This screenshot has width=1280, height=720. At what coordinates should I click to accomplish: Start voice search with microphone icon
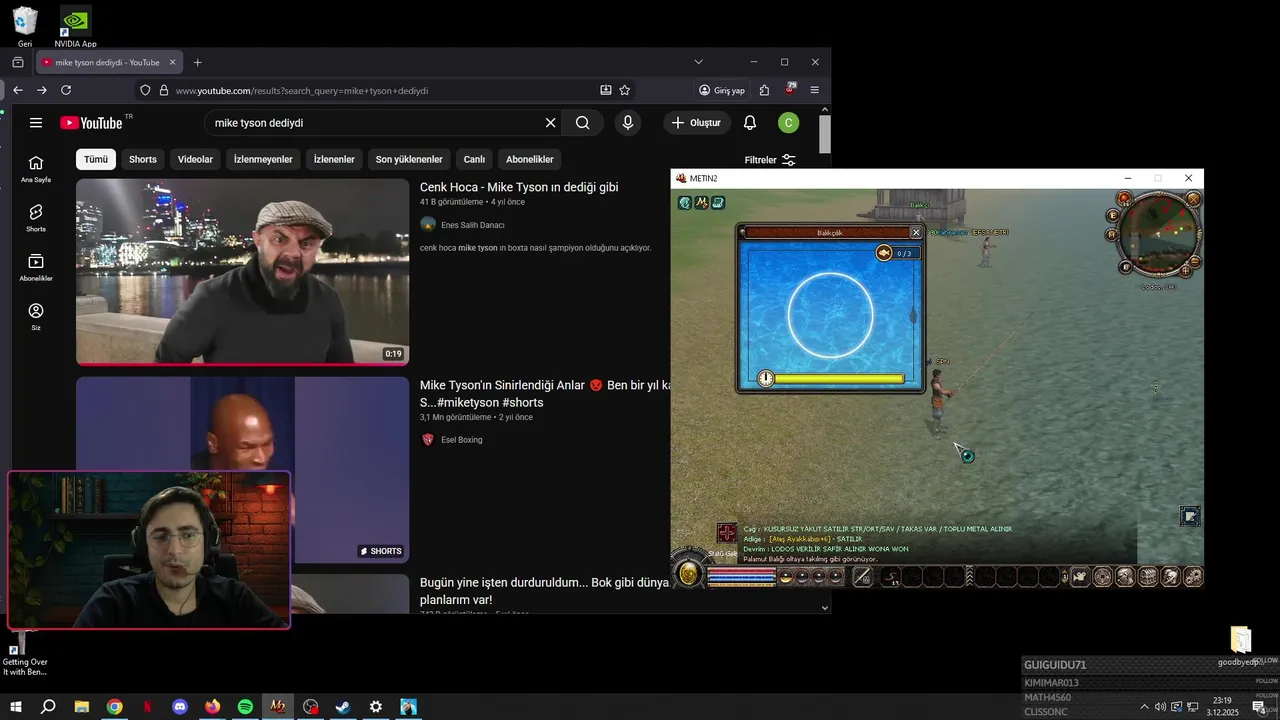(628, 123)
